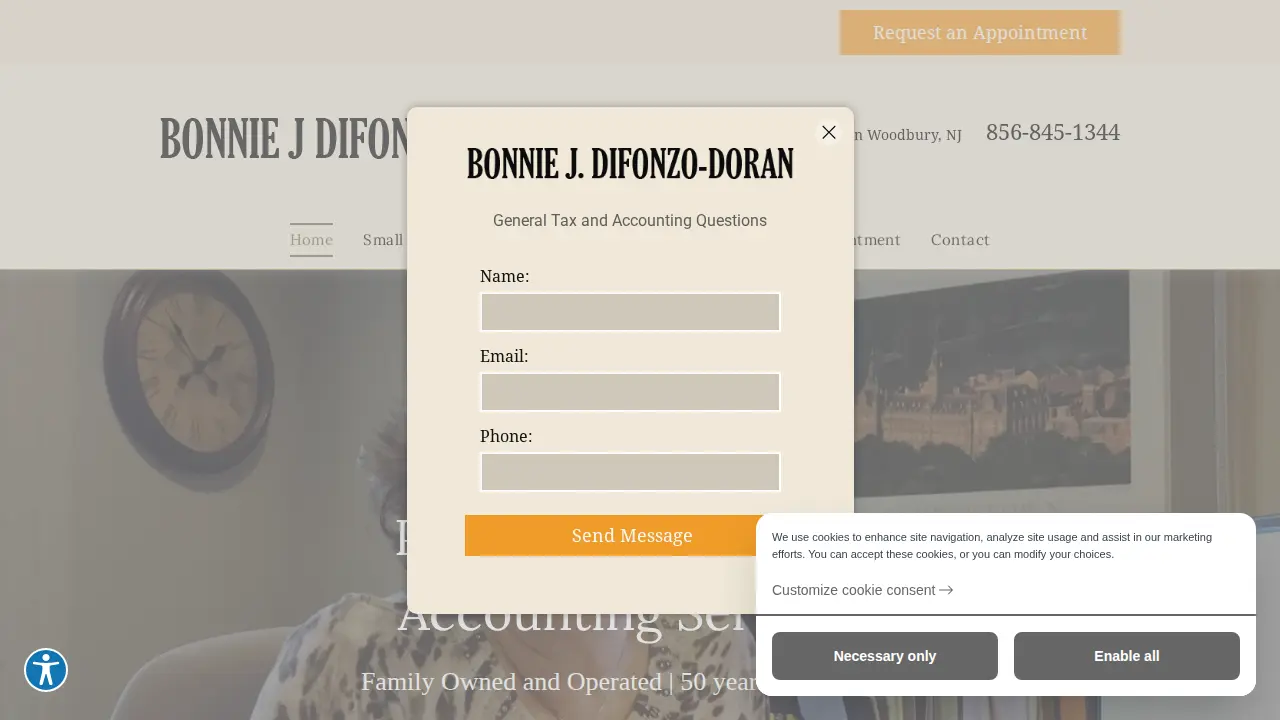Click the Bonnie J. DiFonzo-Doran popup logo
The width and height of the screenshot is (1280, 720).
[x=630, y=163]
